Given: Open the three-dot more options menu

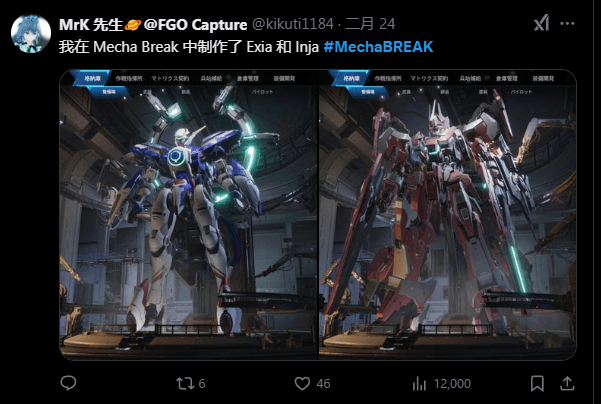Looking at the screenshot, I should click(567, 23).
